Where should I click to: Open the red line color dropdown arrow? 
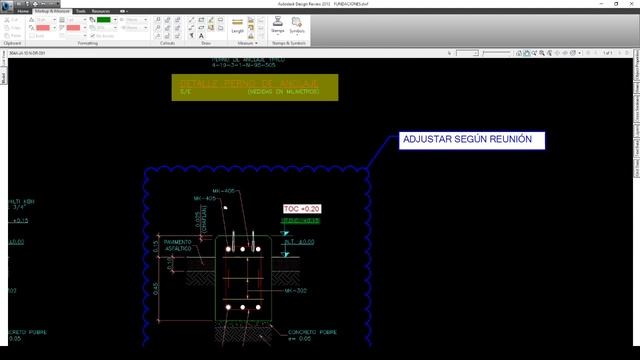(84, 28)
